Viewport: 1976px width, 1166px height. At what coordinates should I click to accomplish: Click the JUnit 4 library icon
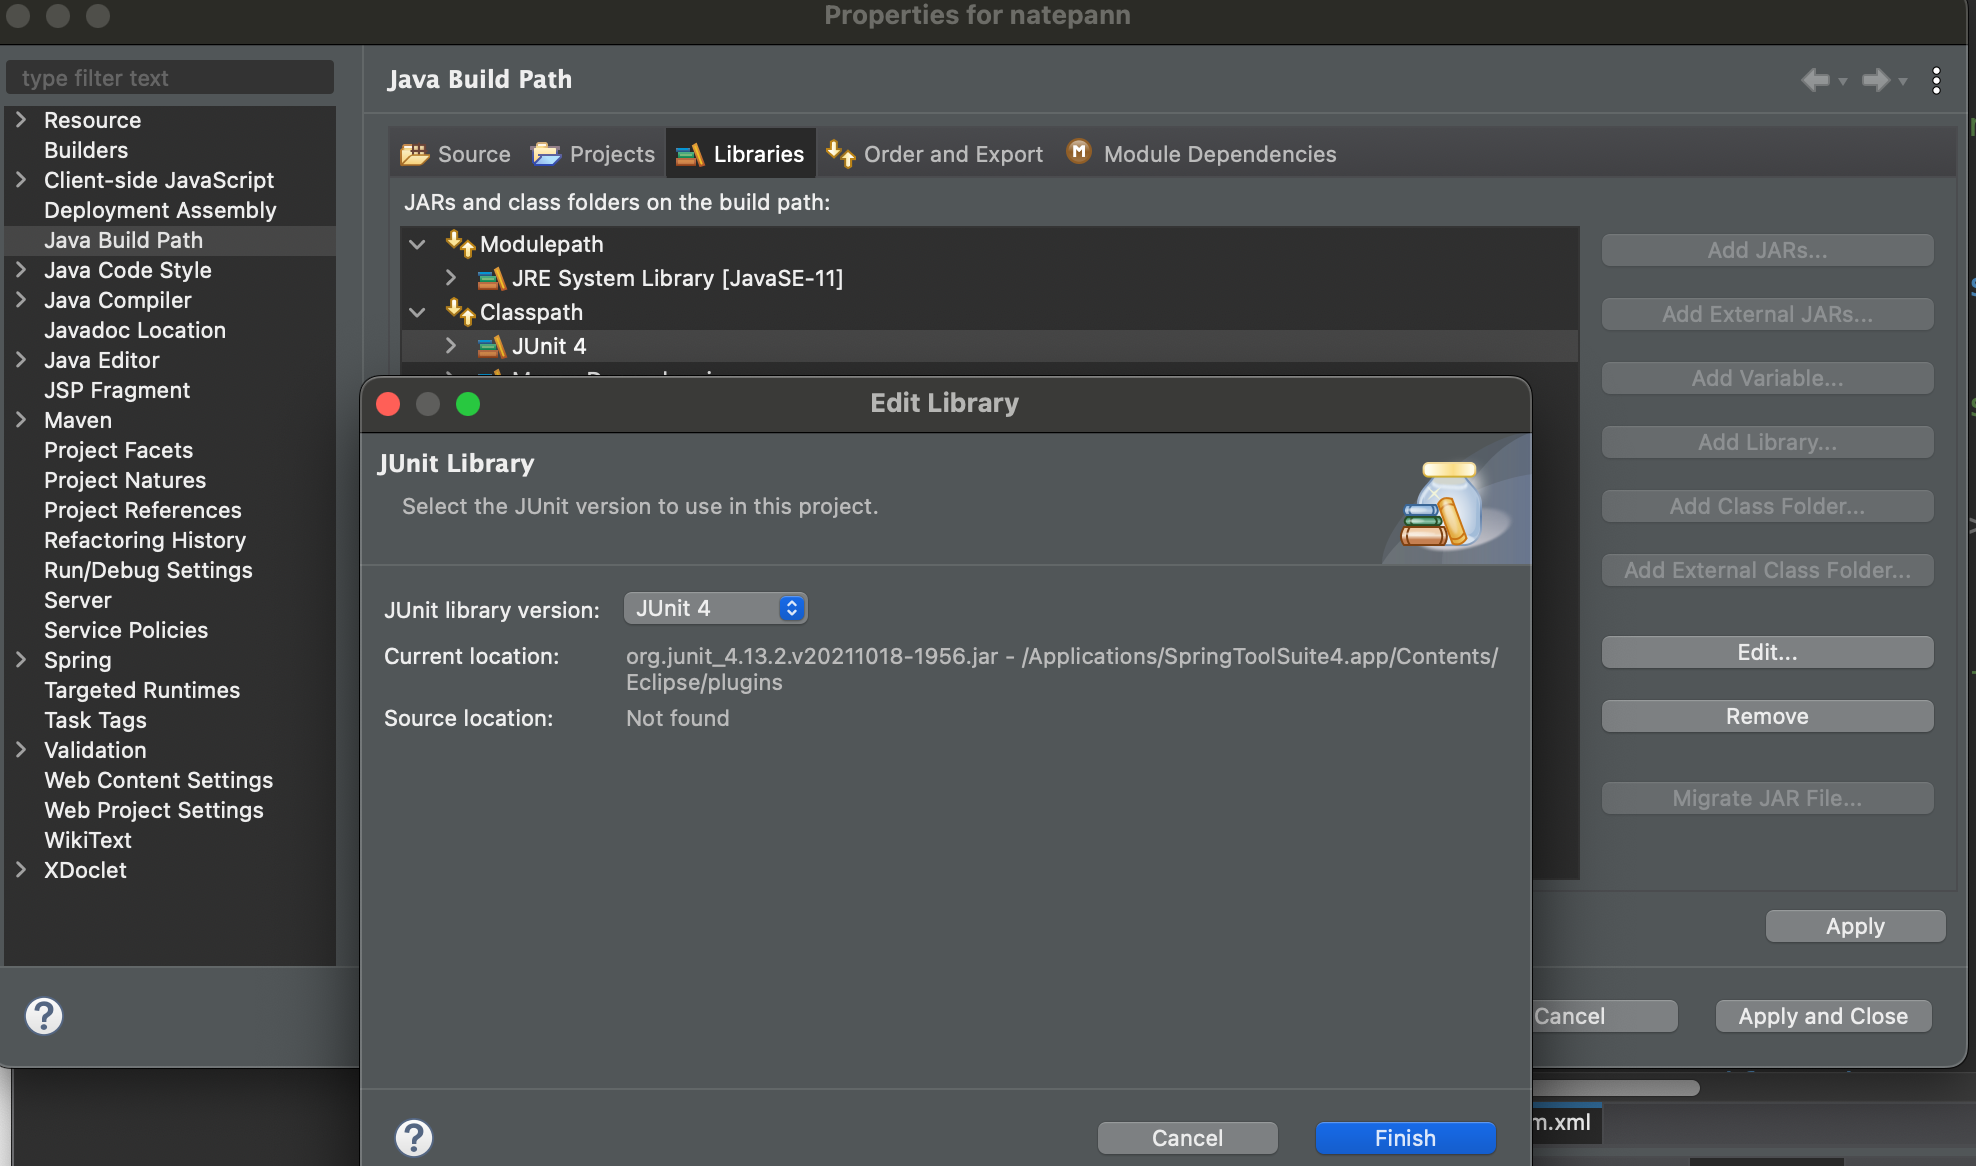pyautogui.click(x=491, y=347)
